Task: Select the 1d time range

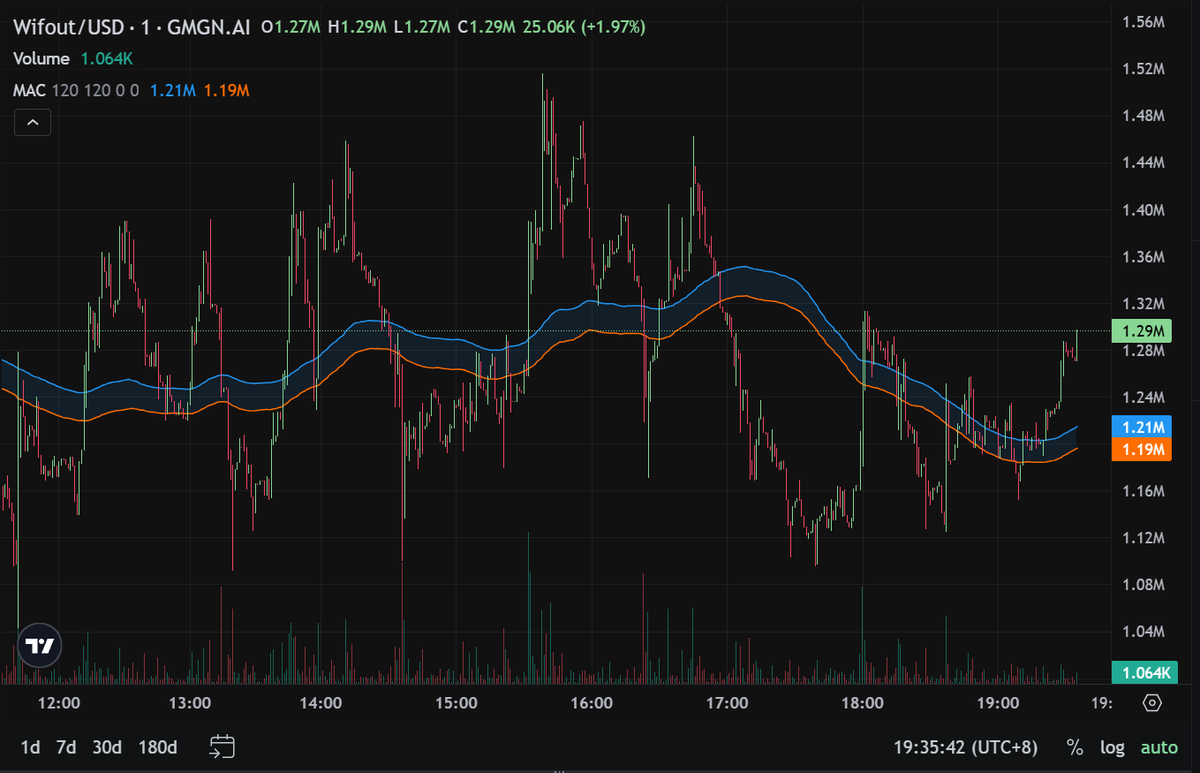Action: [31, 747]
